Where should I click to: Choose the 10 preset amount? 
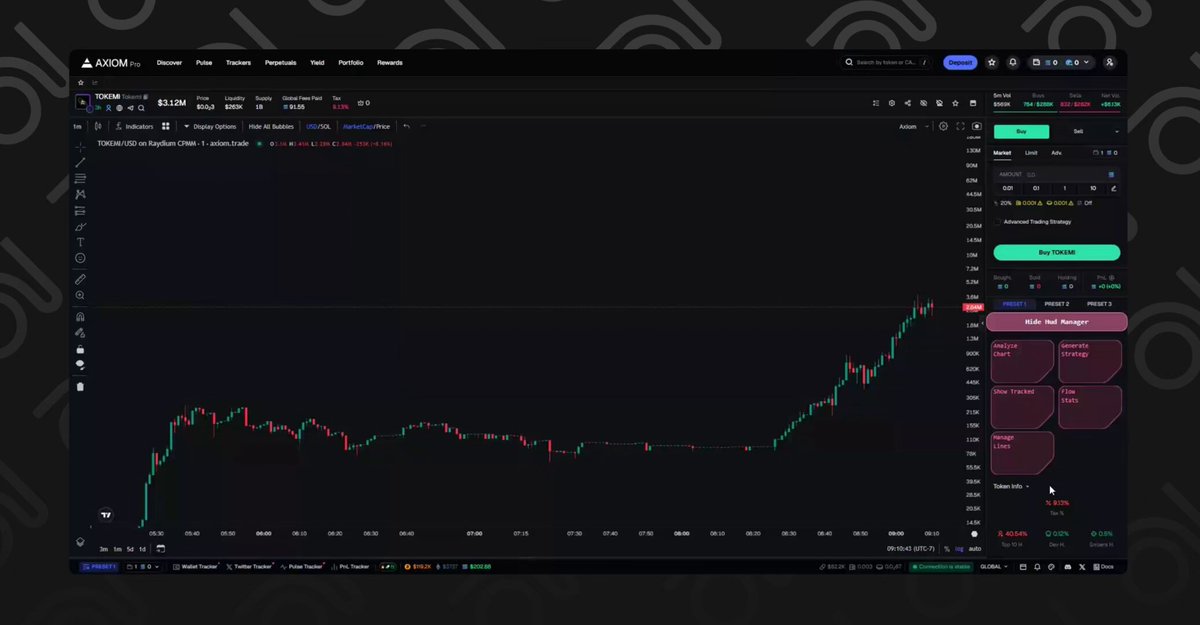point(1093,188)
